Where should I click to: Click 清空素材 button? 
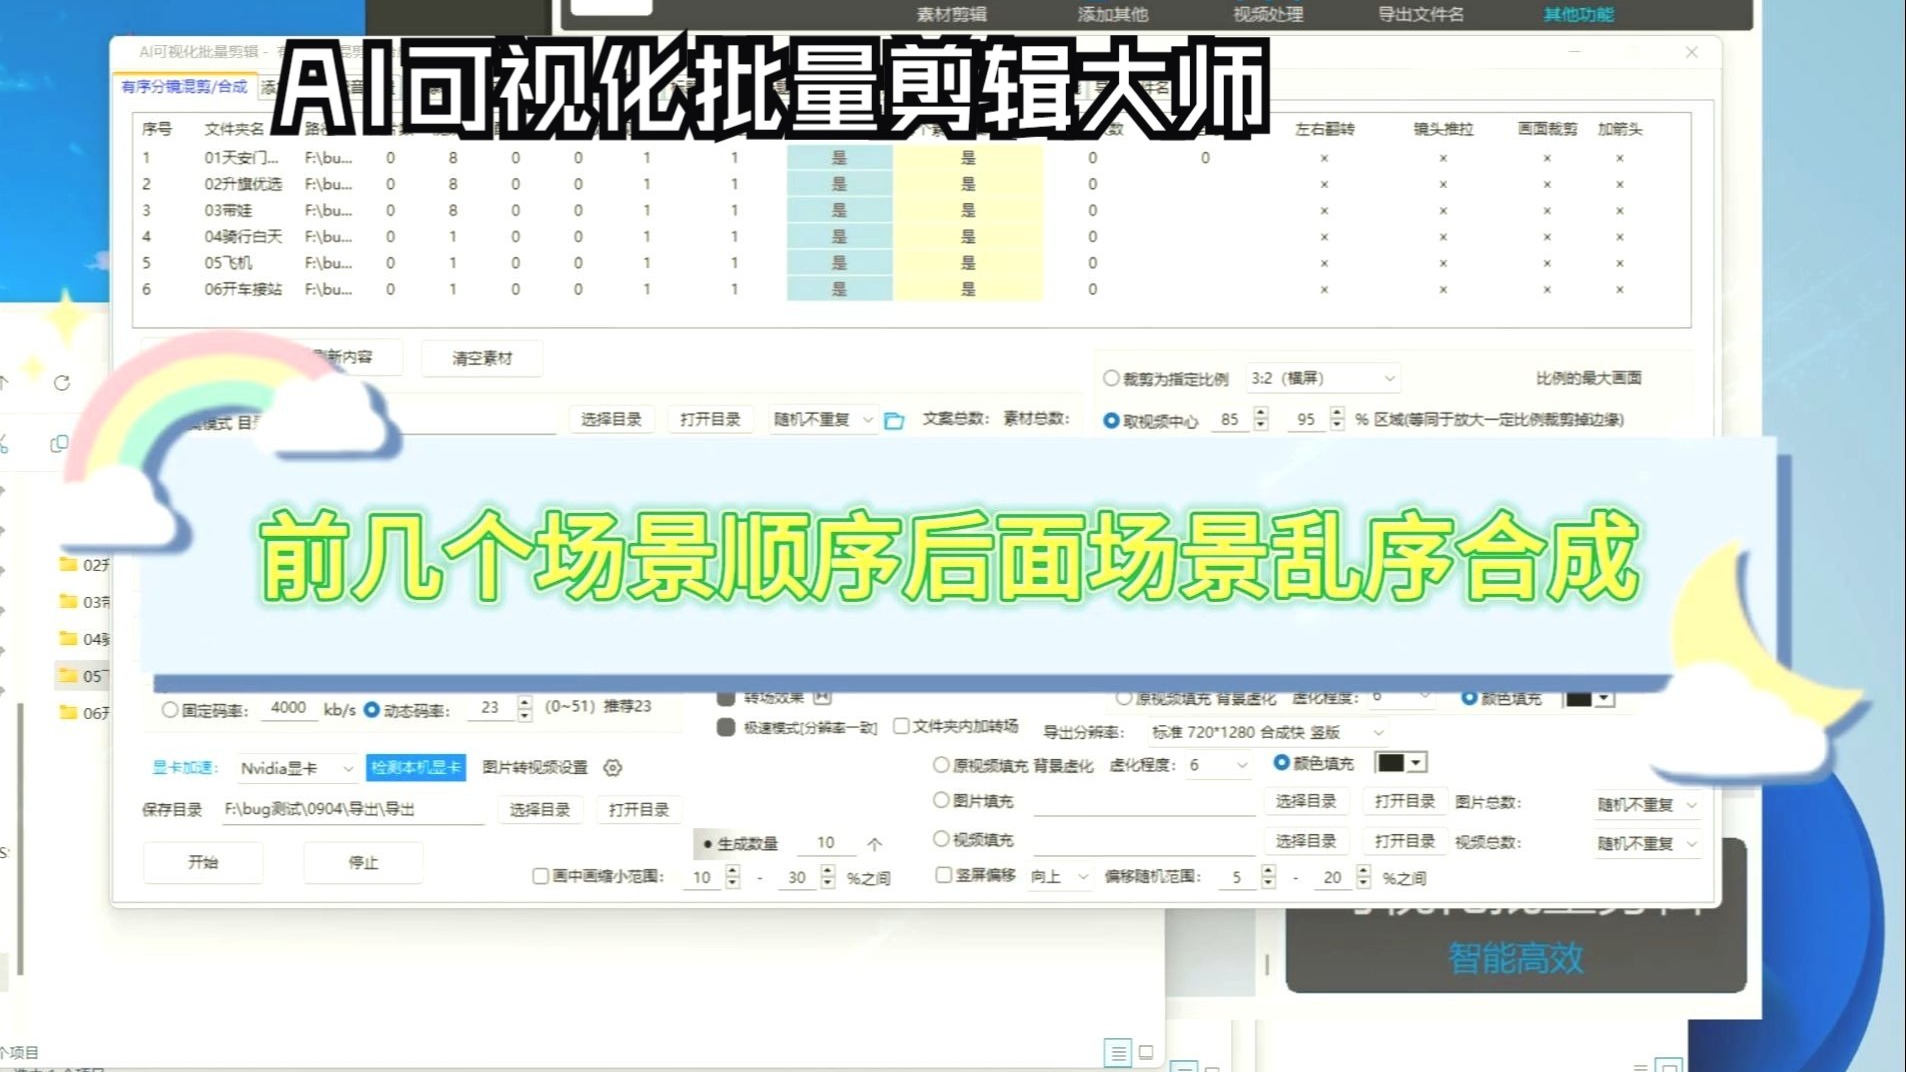(482, 358)
